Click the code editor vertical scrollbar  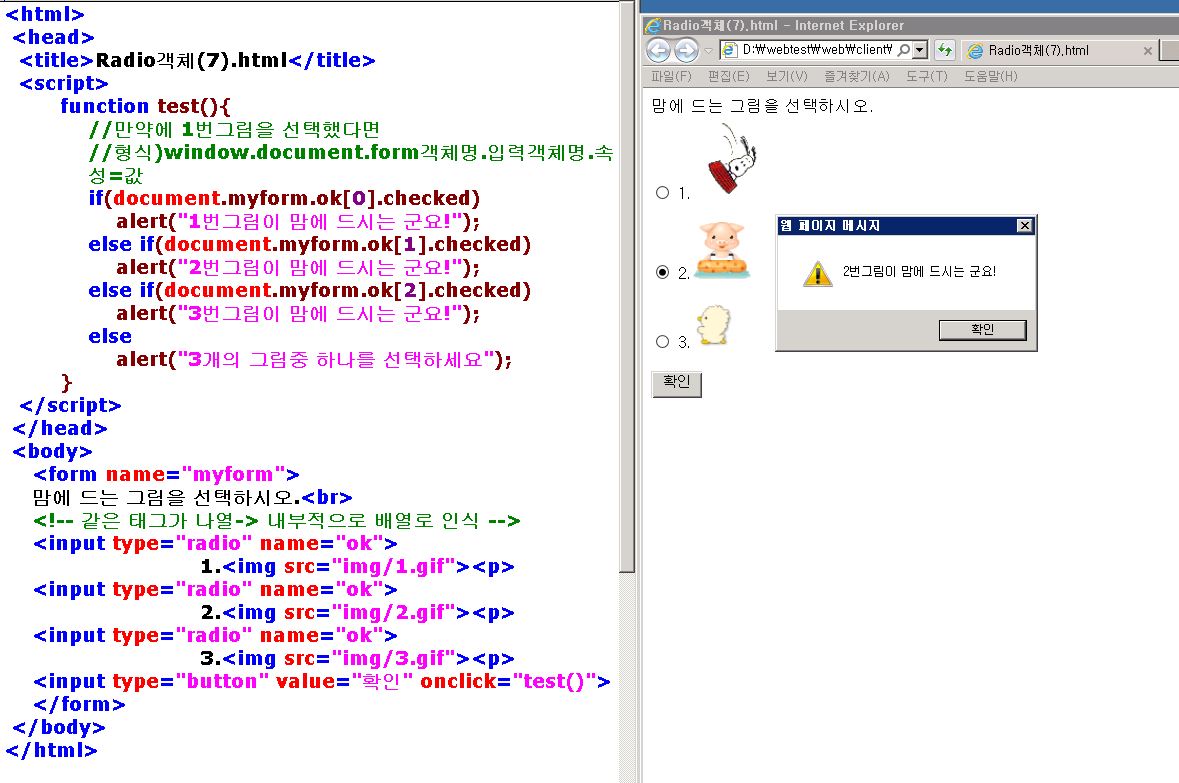627,286
